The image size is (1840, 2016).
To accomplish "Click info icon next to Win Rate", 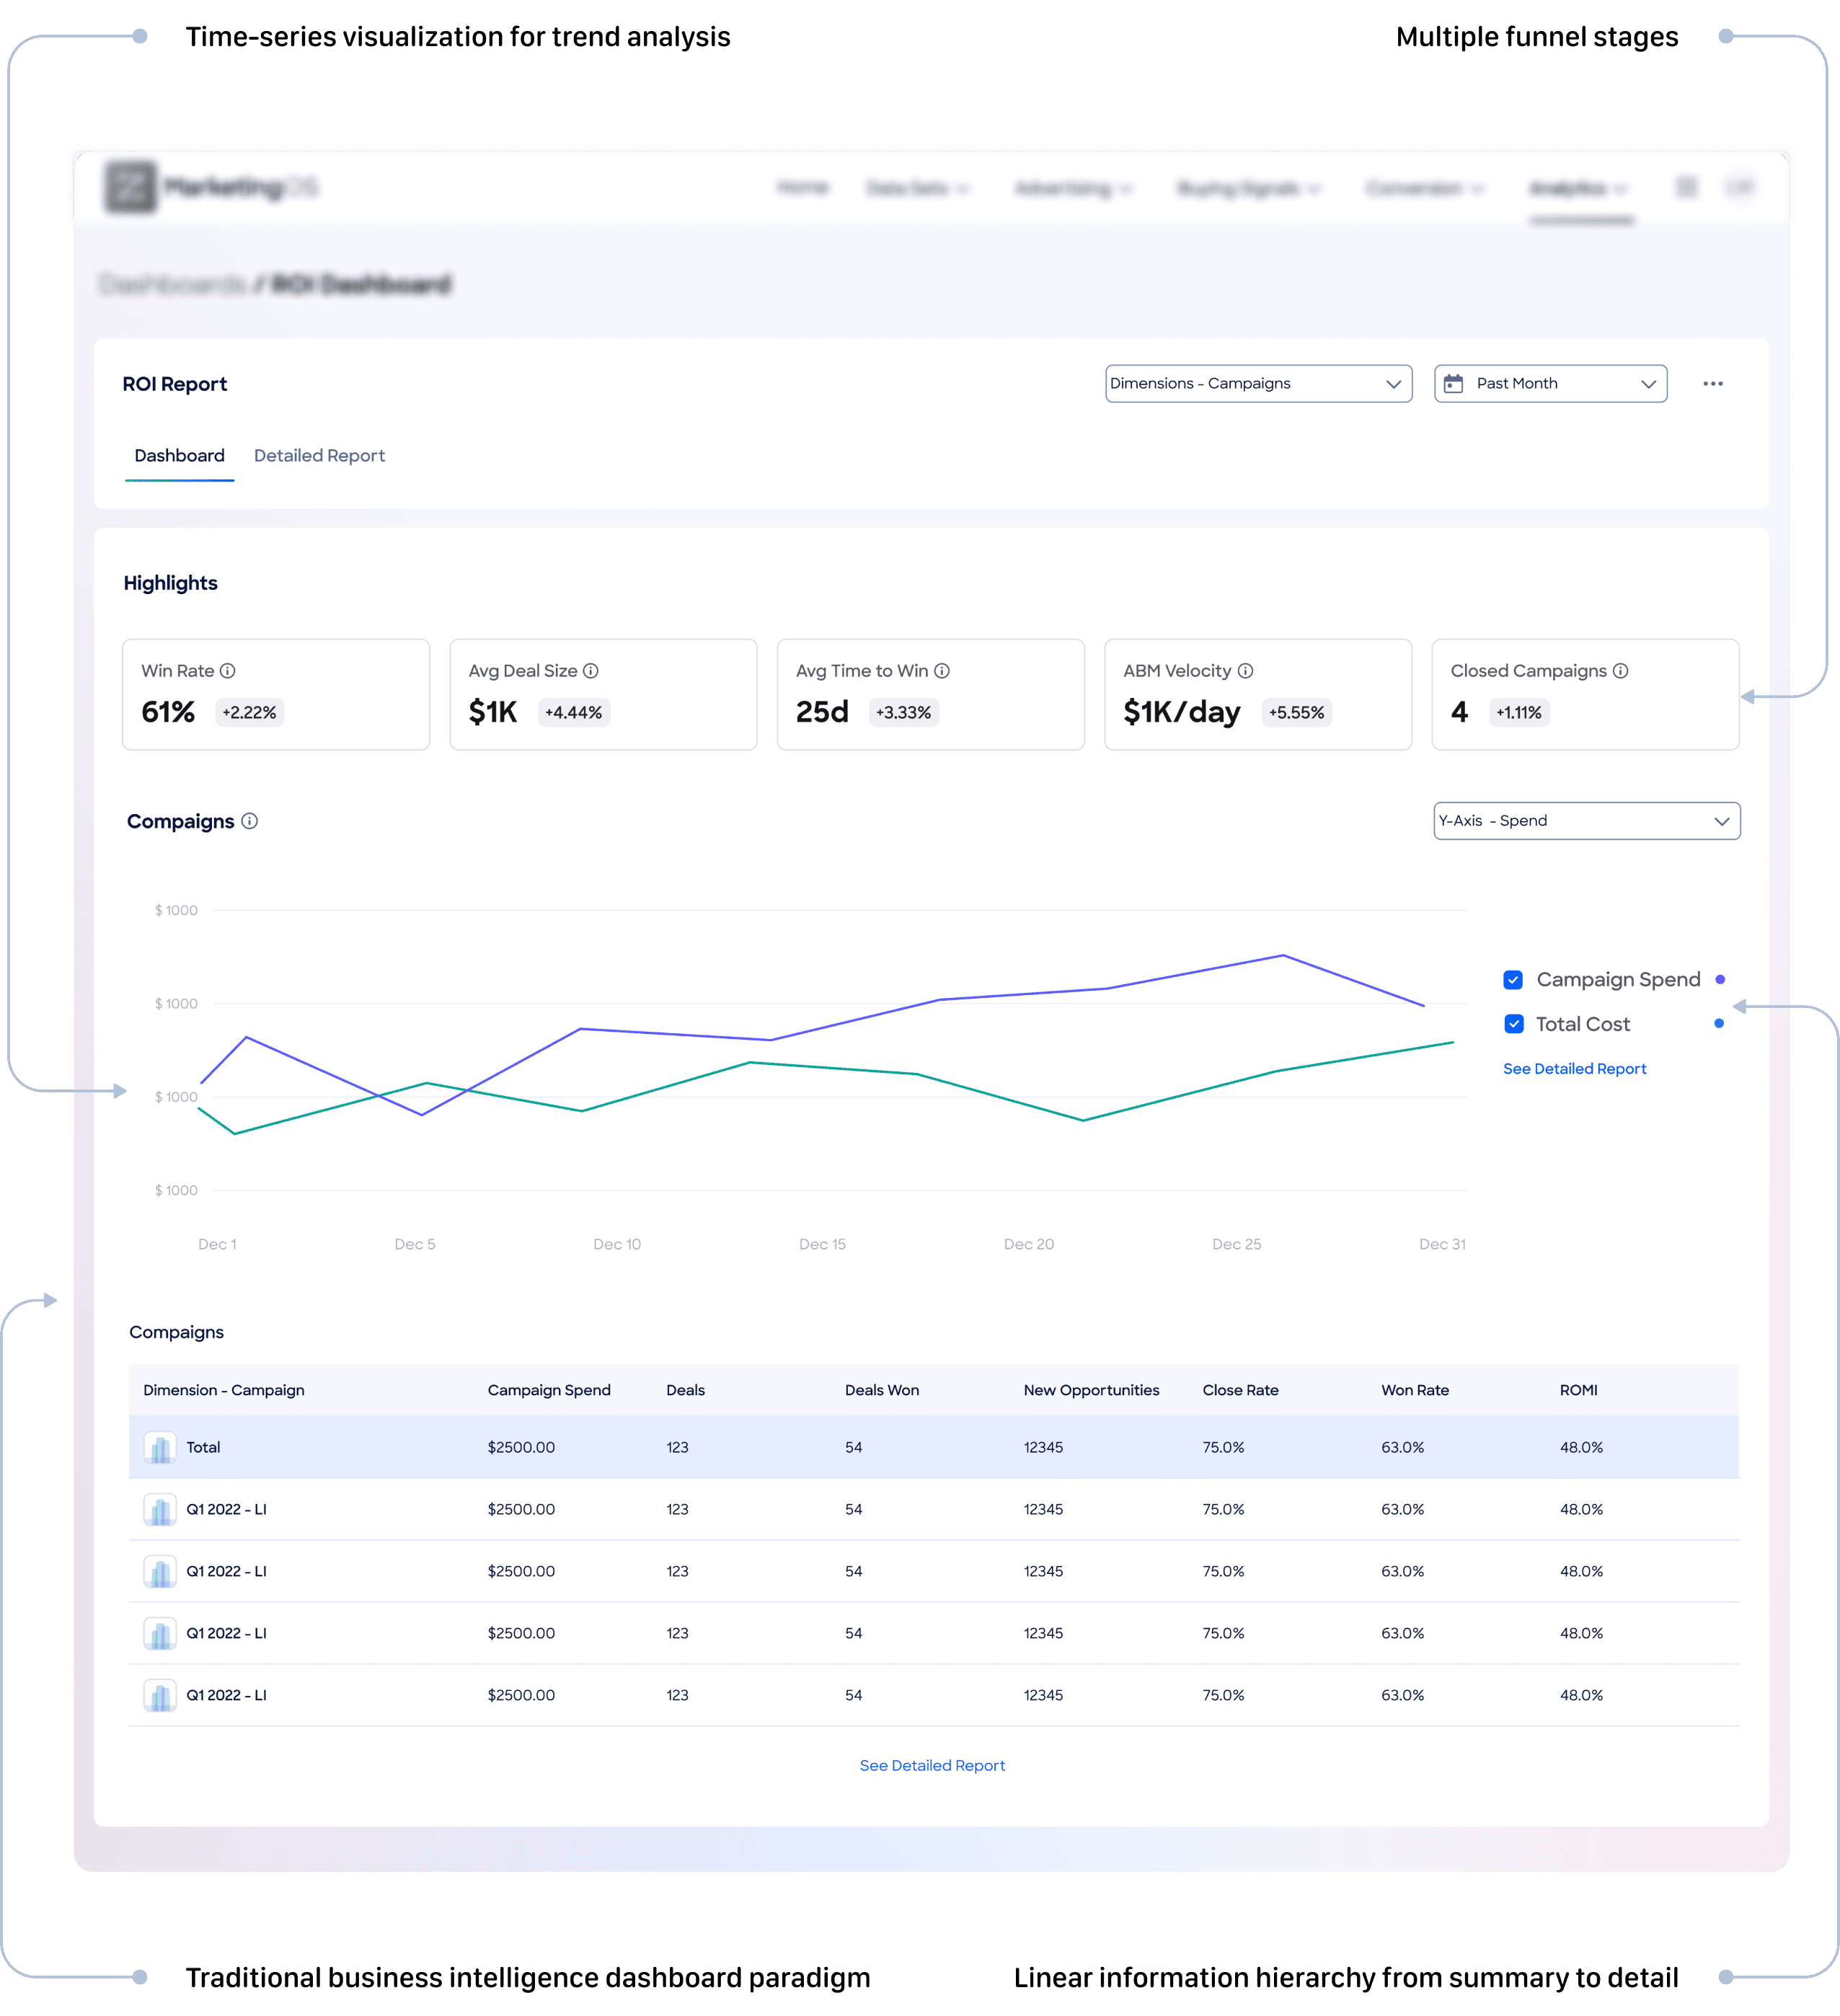I will [x=228, y=671].
